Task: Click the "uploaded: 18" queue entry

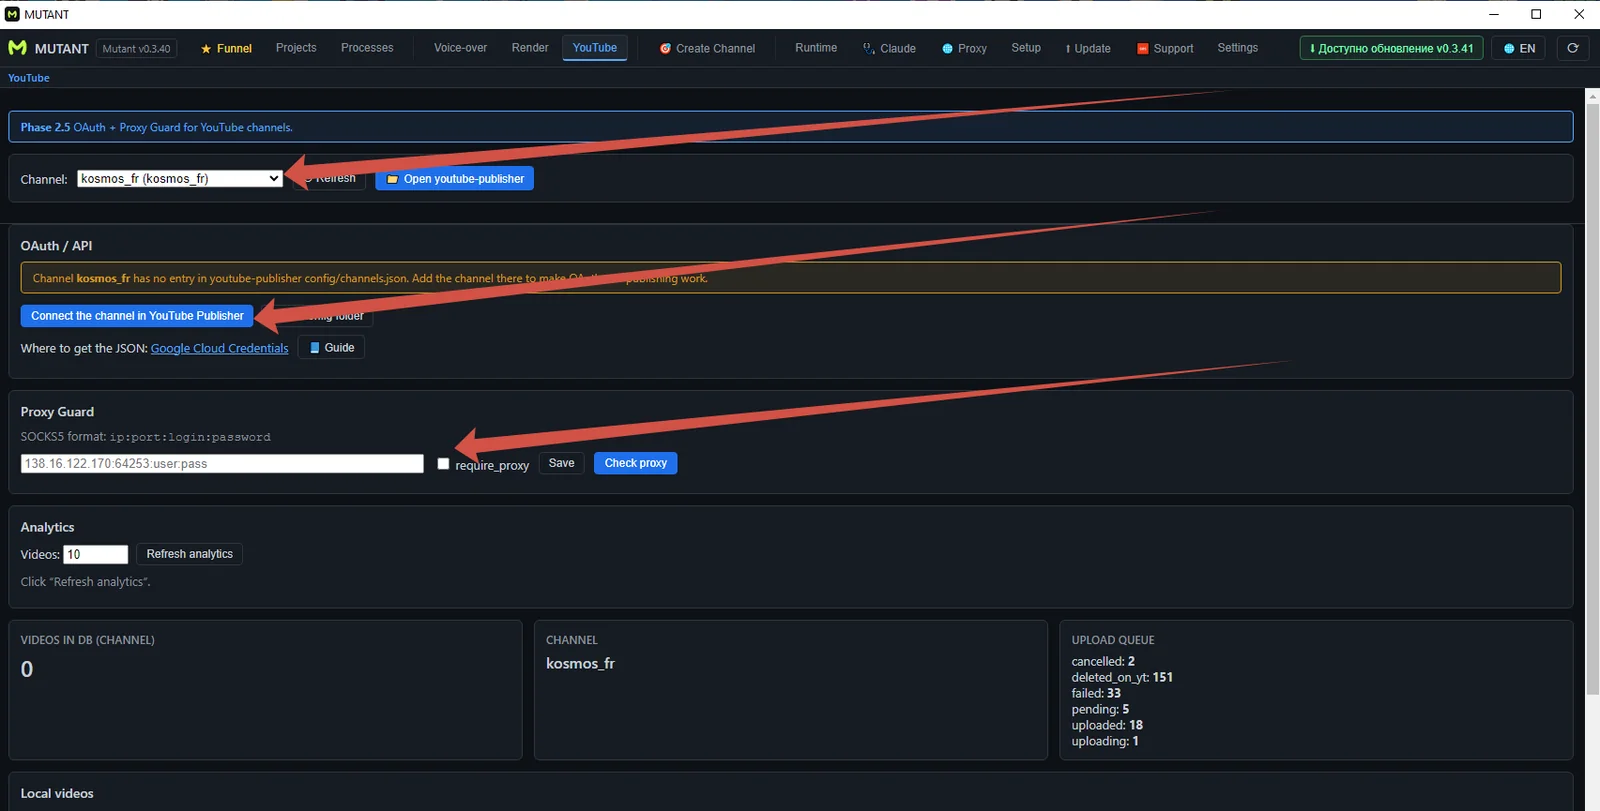Action: coord(1107,726)
